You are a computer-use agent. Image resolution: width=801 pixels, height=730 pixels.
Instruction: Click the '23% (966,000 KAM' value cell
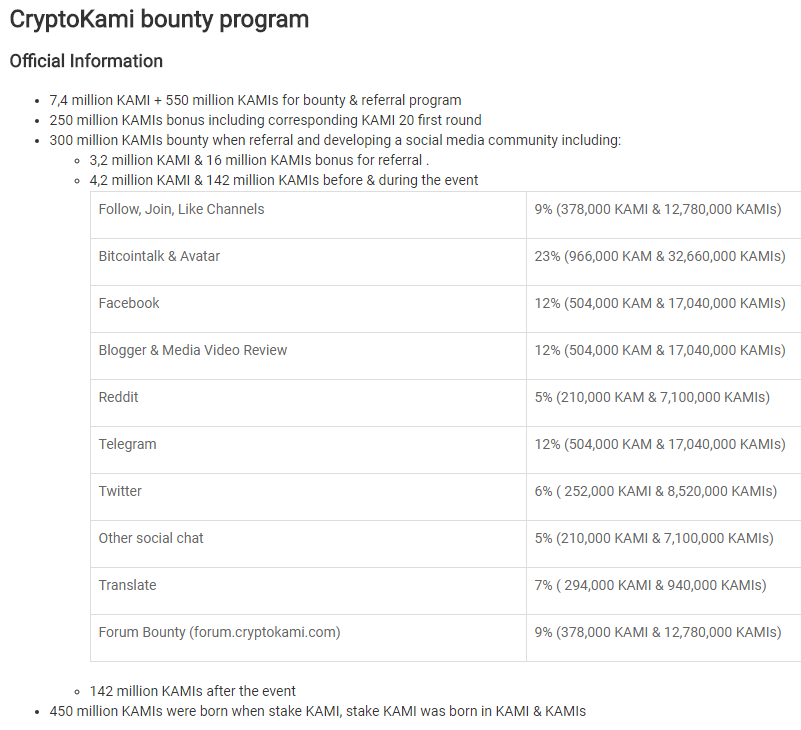(x=664, y=262)
